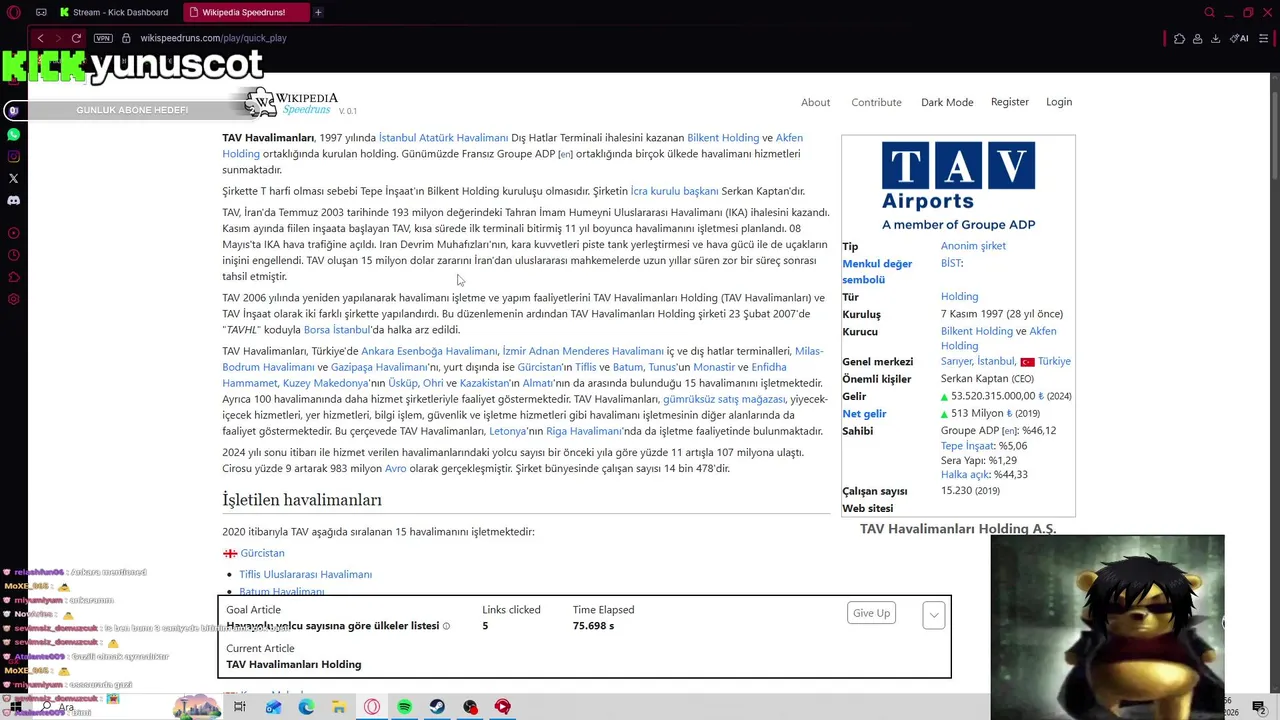This screenshot has width=1280, height=720.
Task: Open sidebar settings gear icon
Action: coord(13,299)
